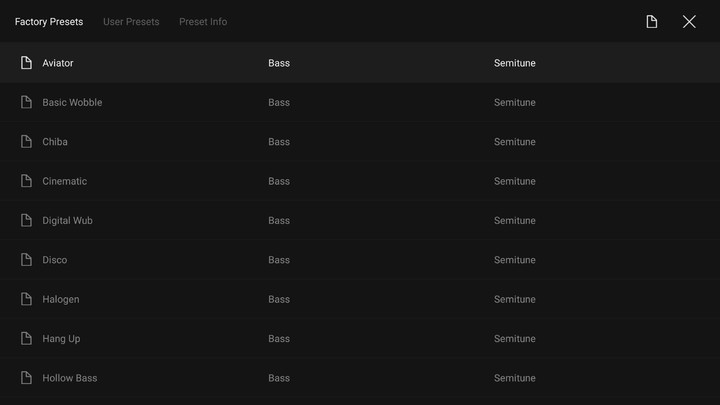The width and height of the screenshot is (720, 405).
Task: Click the Bass category of Disco
Action: (x=279, y=260)
